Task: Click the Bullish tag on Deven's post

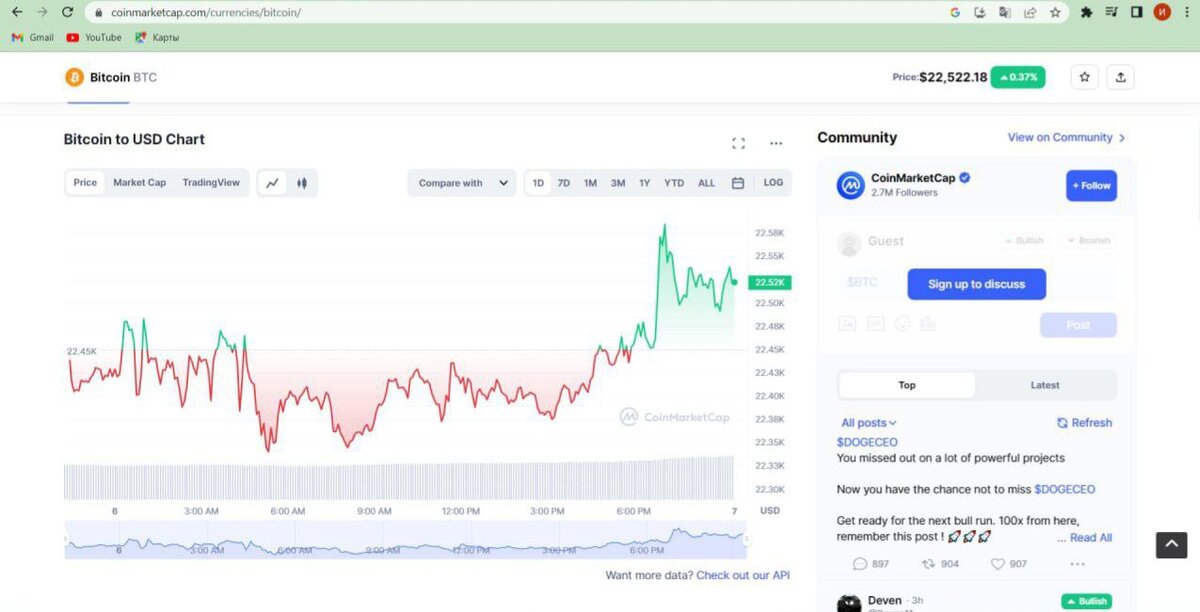Action: pos(1087,601)
